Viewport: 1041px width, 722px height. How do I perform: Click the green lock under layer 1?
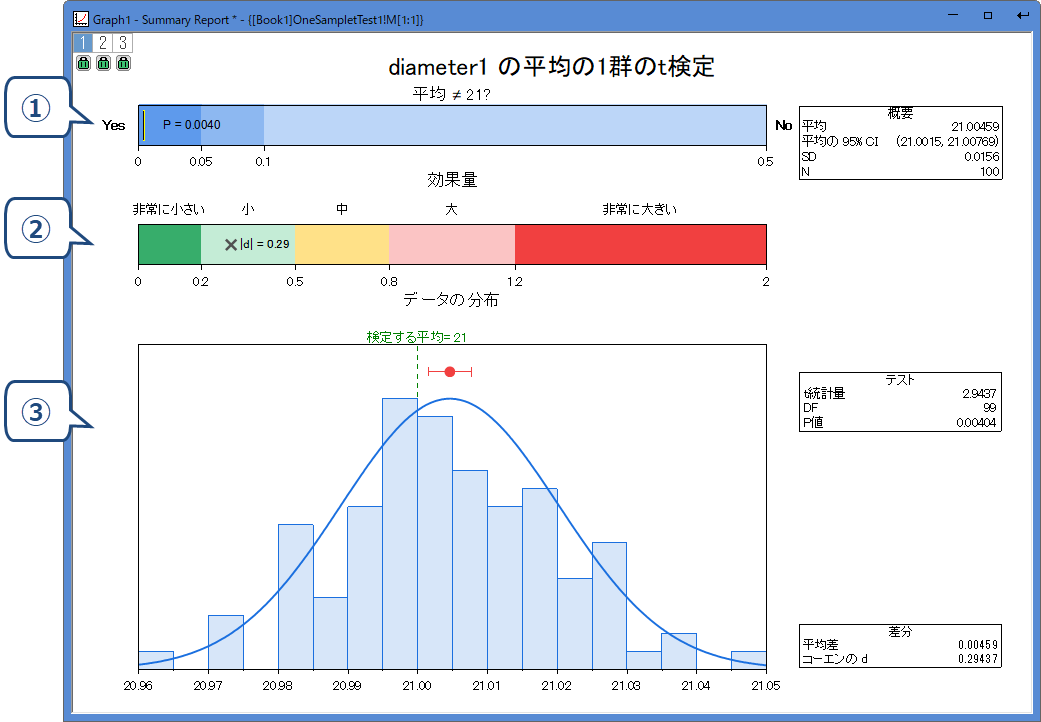(84, 63)
